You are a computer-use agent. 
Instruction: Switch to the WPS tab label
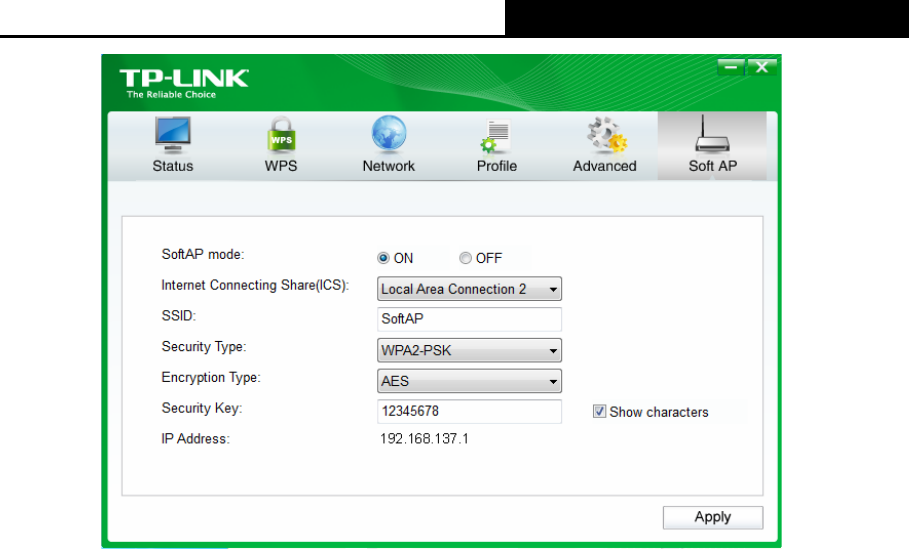281,166
